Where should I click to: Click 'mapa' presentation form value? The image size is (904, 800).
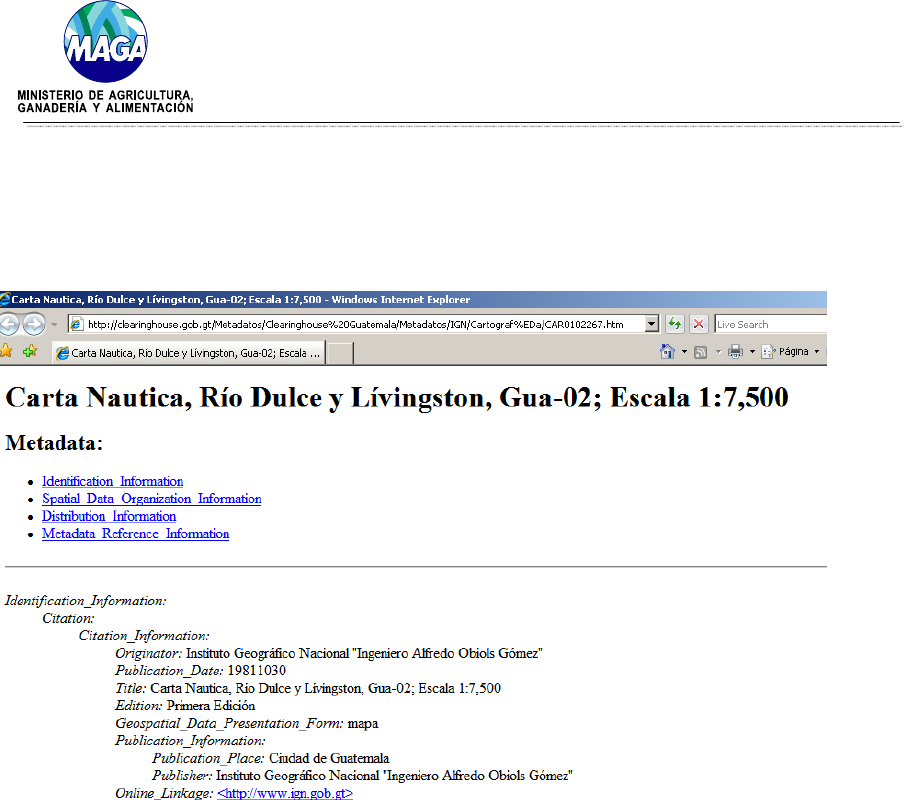363,723
